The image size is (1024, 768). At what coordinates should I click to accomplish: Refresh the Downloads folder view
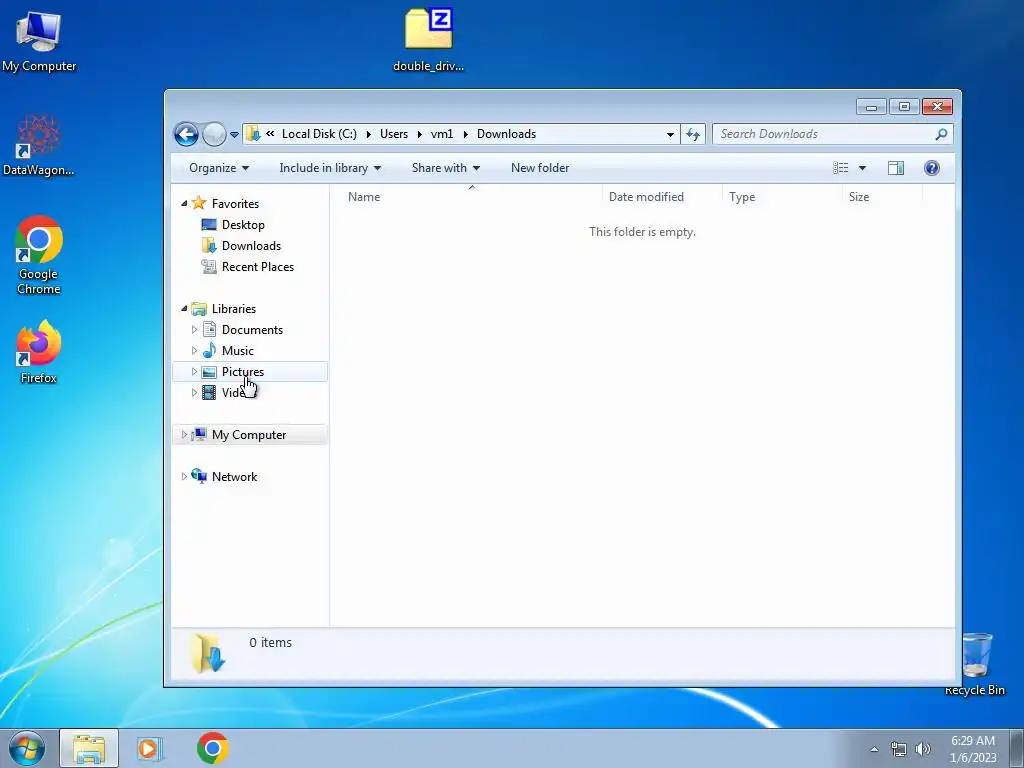693,135
